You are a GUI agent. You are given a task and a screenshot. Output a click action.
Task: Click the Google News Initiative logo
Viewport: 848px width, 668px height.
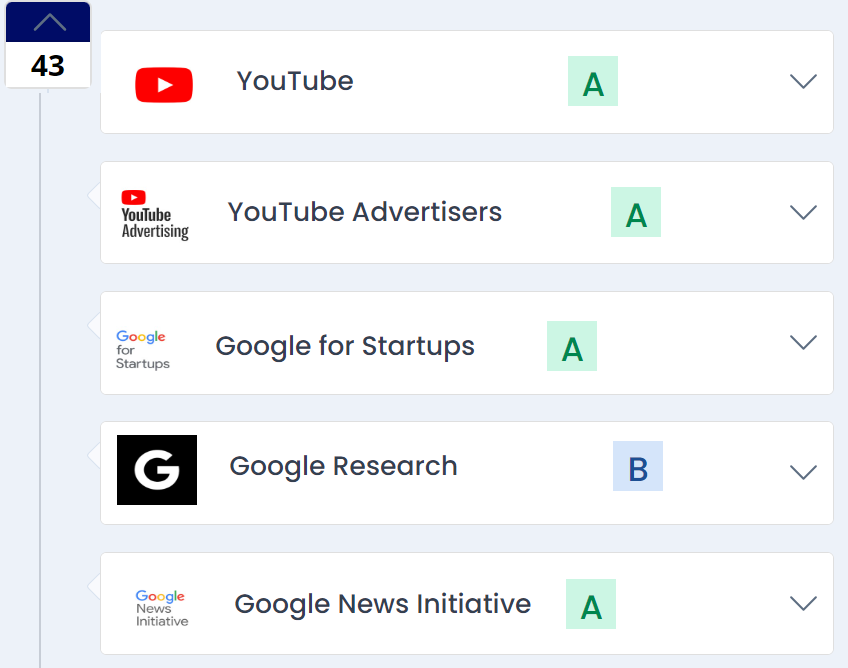tap(162, 609)
